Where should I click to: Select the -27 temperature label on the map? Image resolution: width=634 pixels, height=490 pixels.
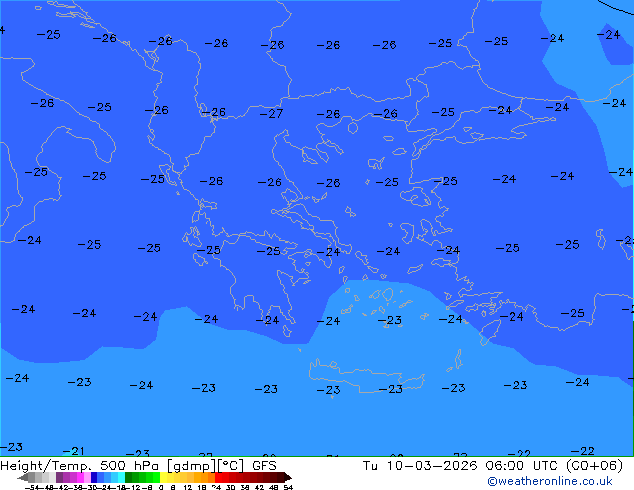(271, 114)
